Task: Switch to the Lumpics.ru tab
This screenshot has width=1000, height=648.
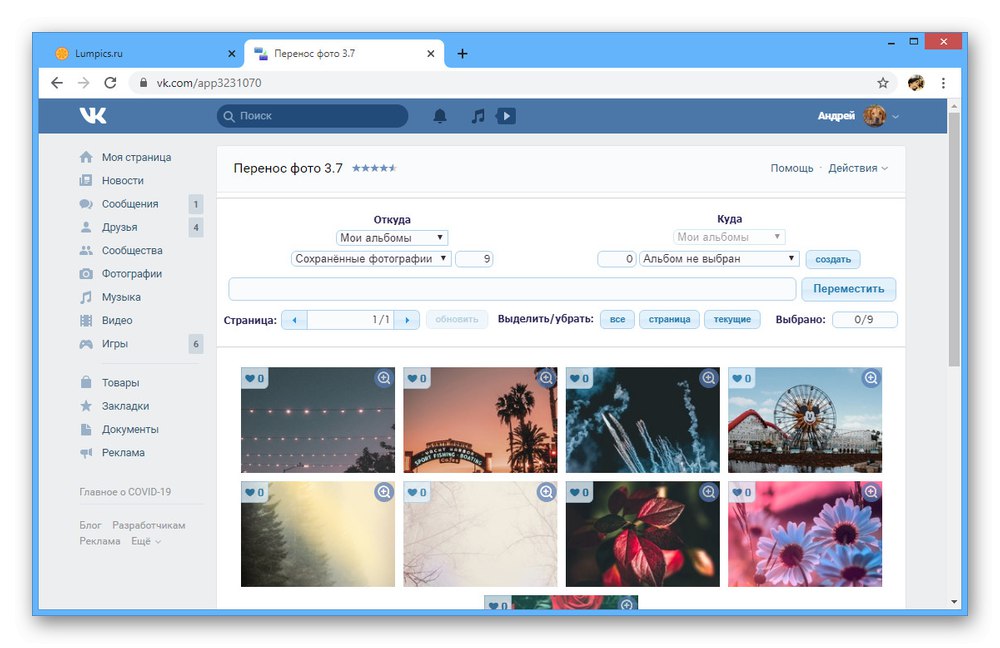Action: pyautogui.click(x=145, y=54)
